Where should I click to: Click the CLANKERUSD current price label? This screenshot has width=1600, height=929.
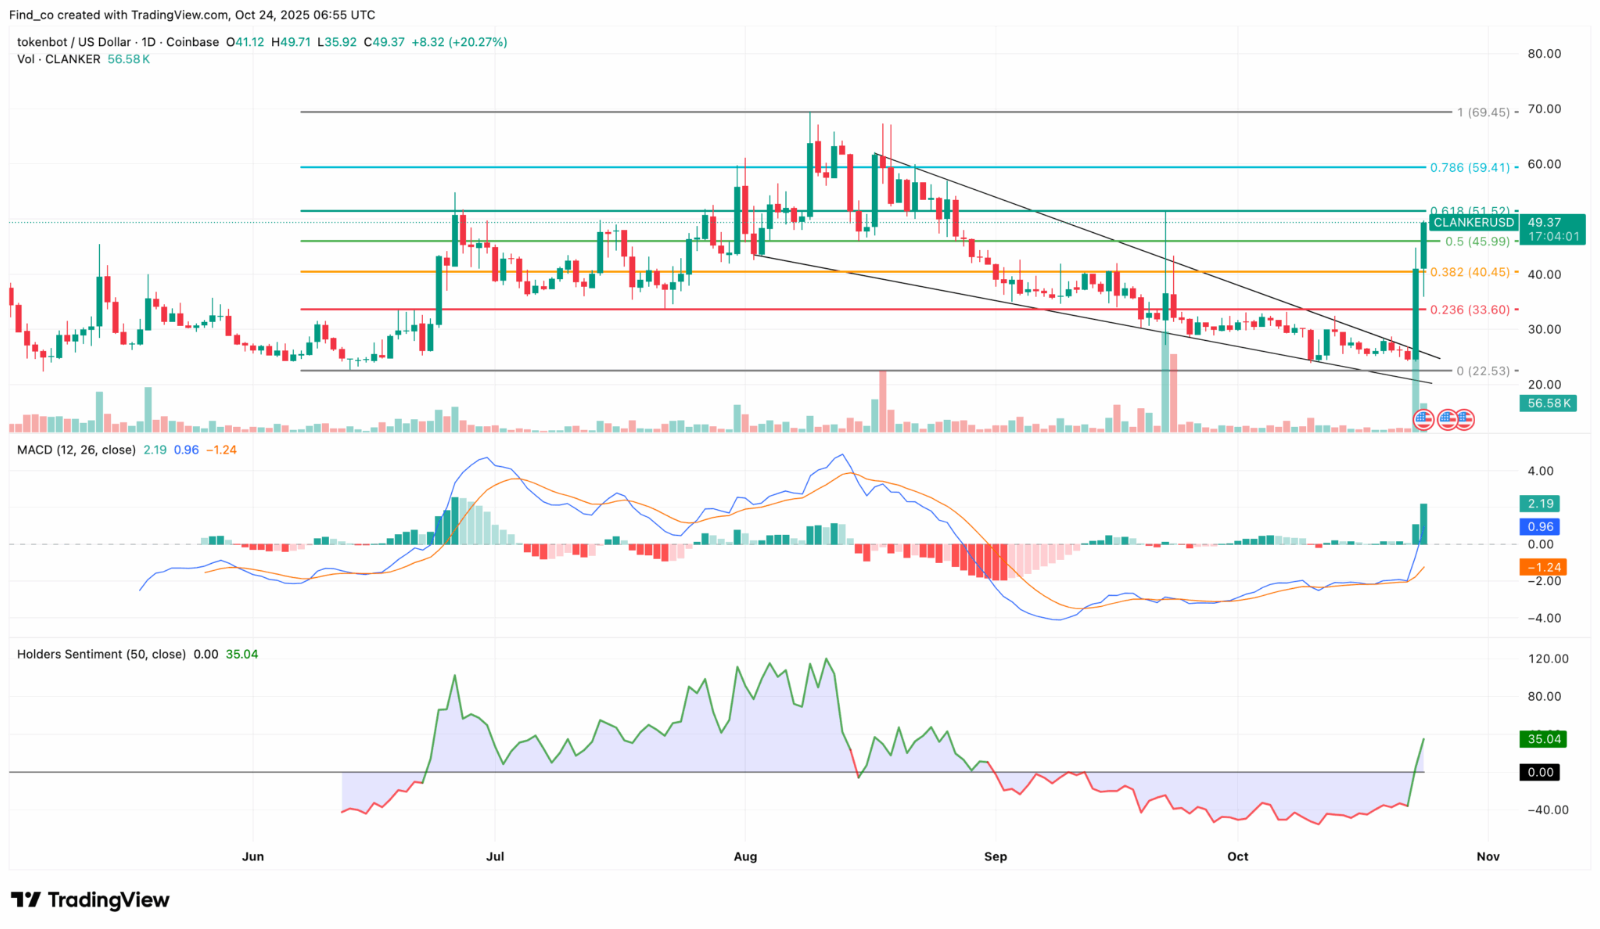click(1473, 222)
